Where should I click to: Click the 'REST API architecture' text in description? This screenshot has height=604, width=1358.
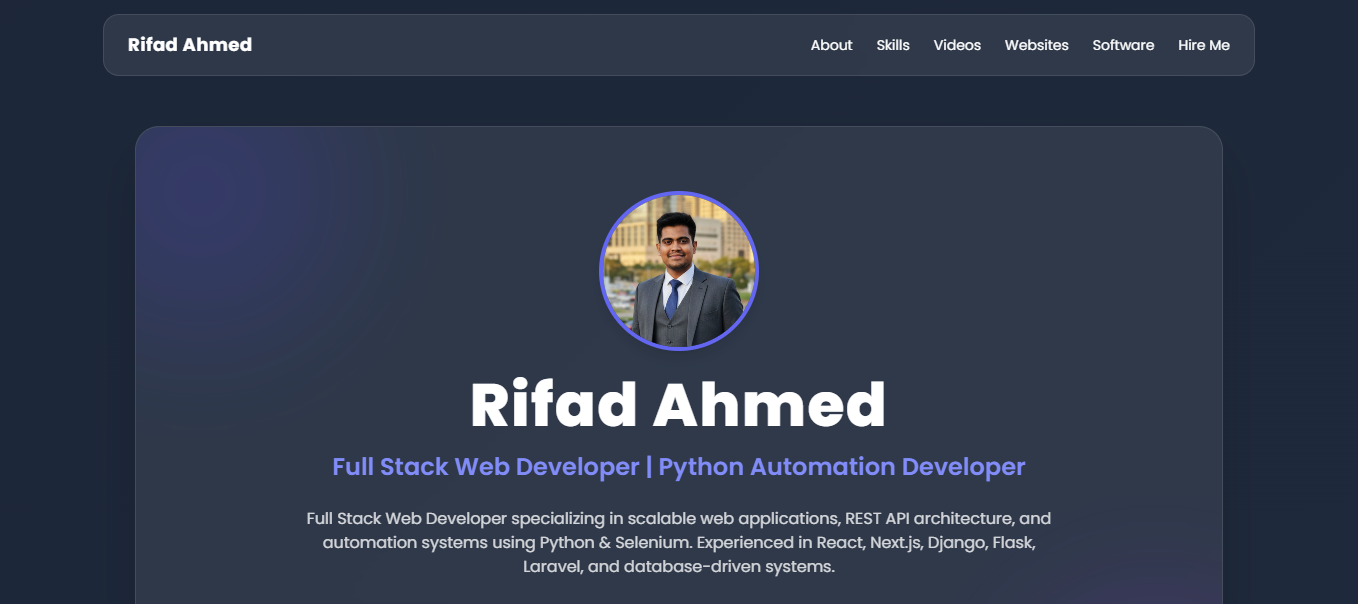click(929, 519)
